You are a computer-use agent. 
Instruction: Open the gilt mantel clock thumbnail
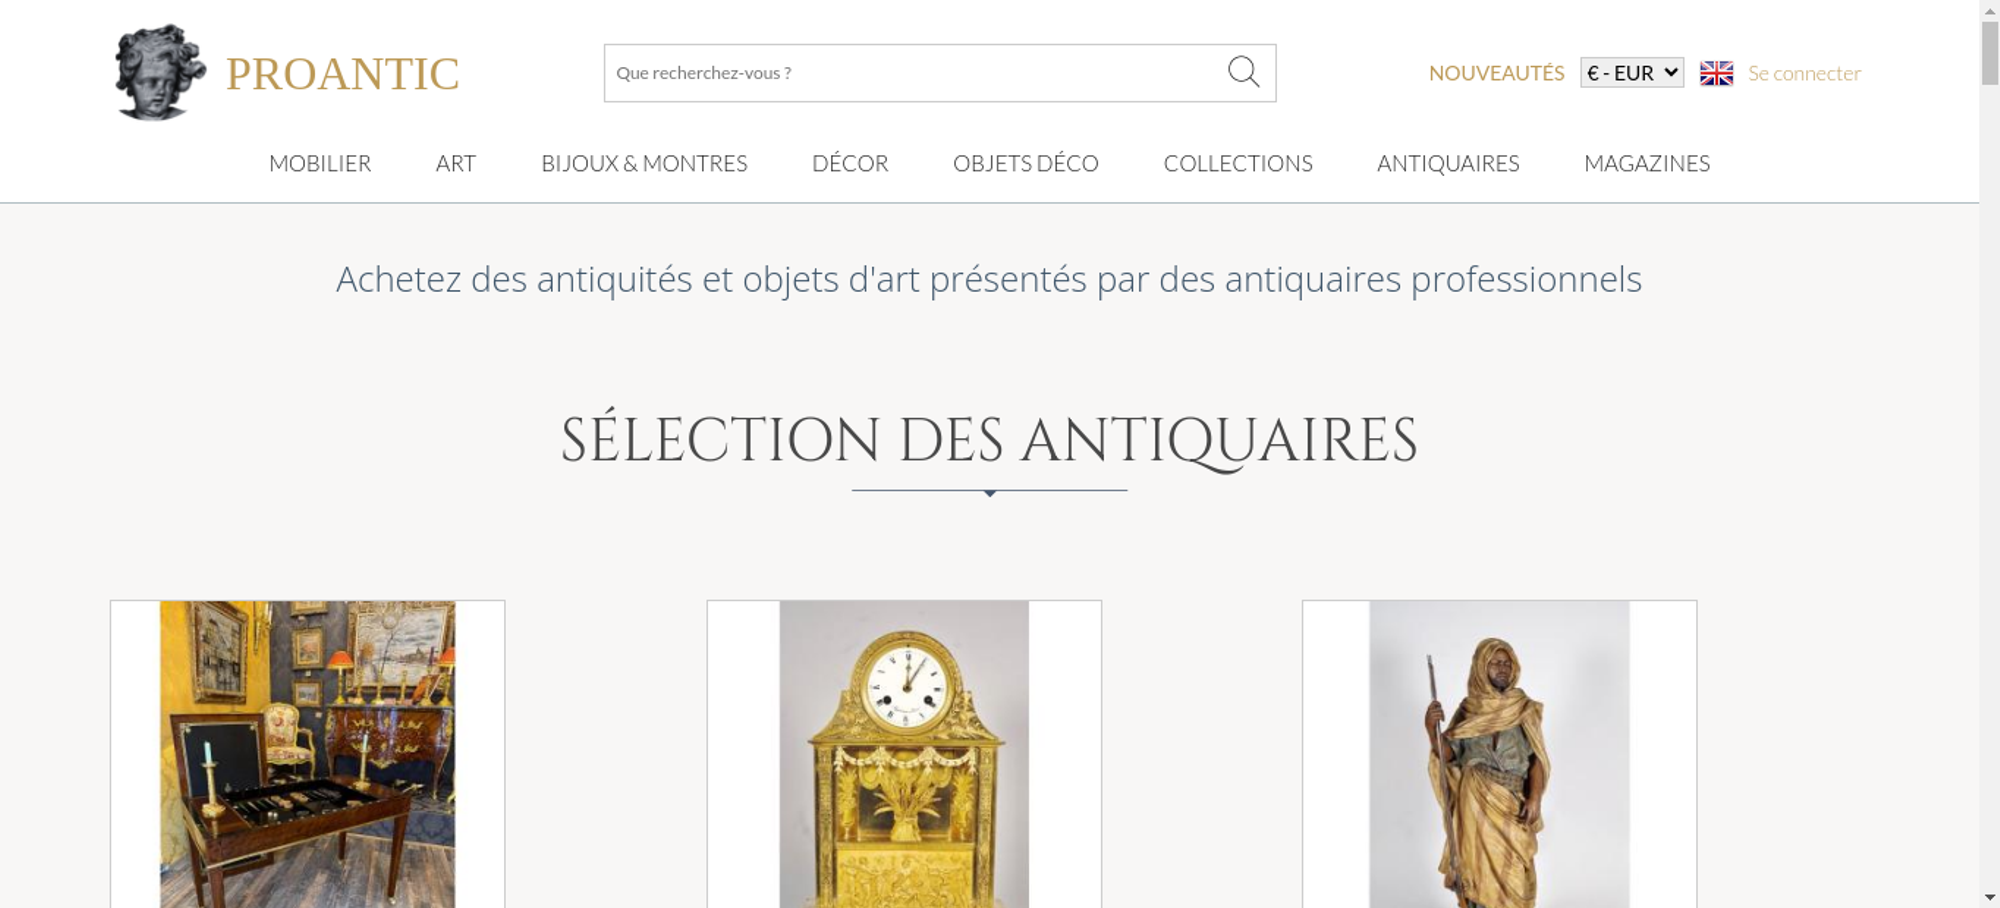point(904,754)
